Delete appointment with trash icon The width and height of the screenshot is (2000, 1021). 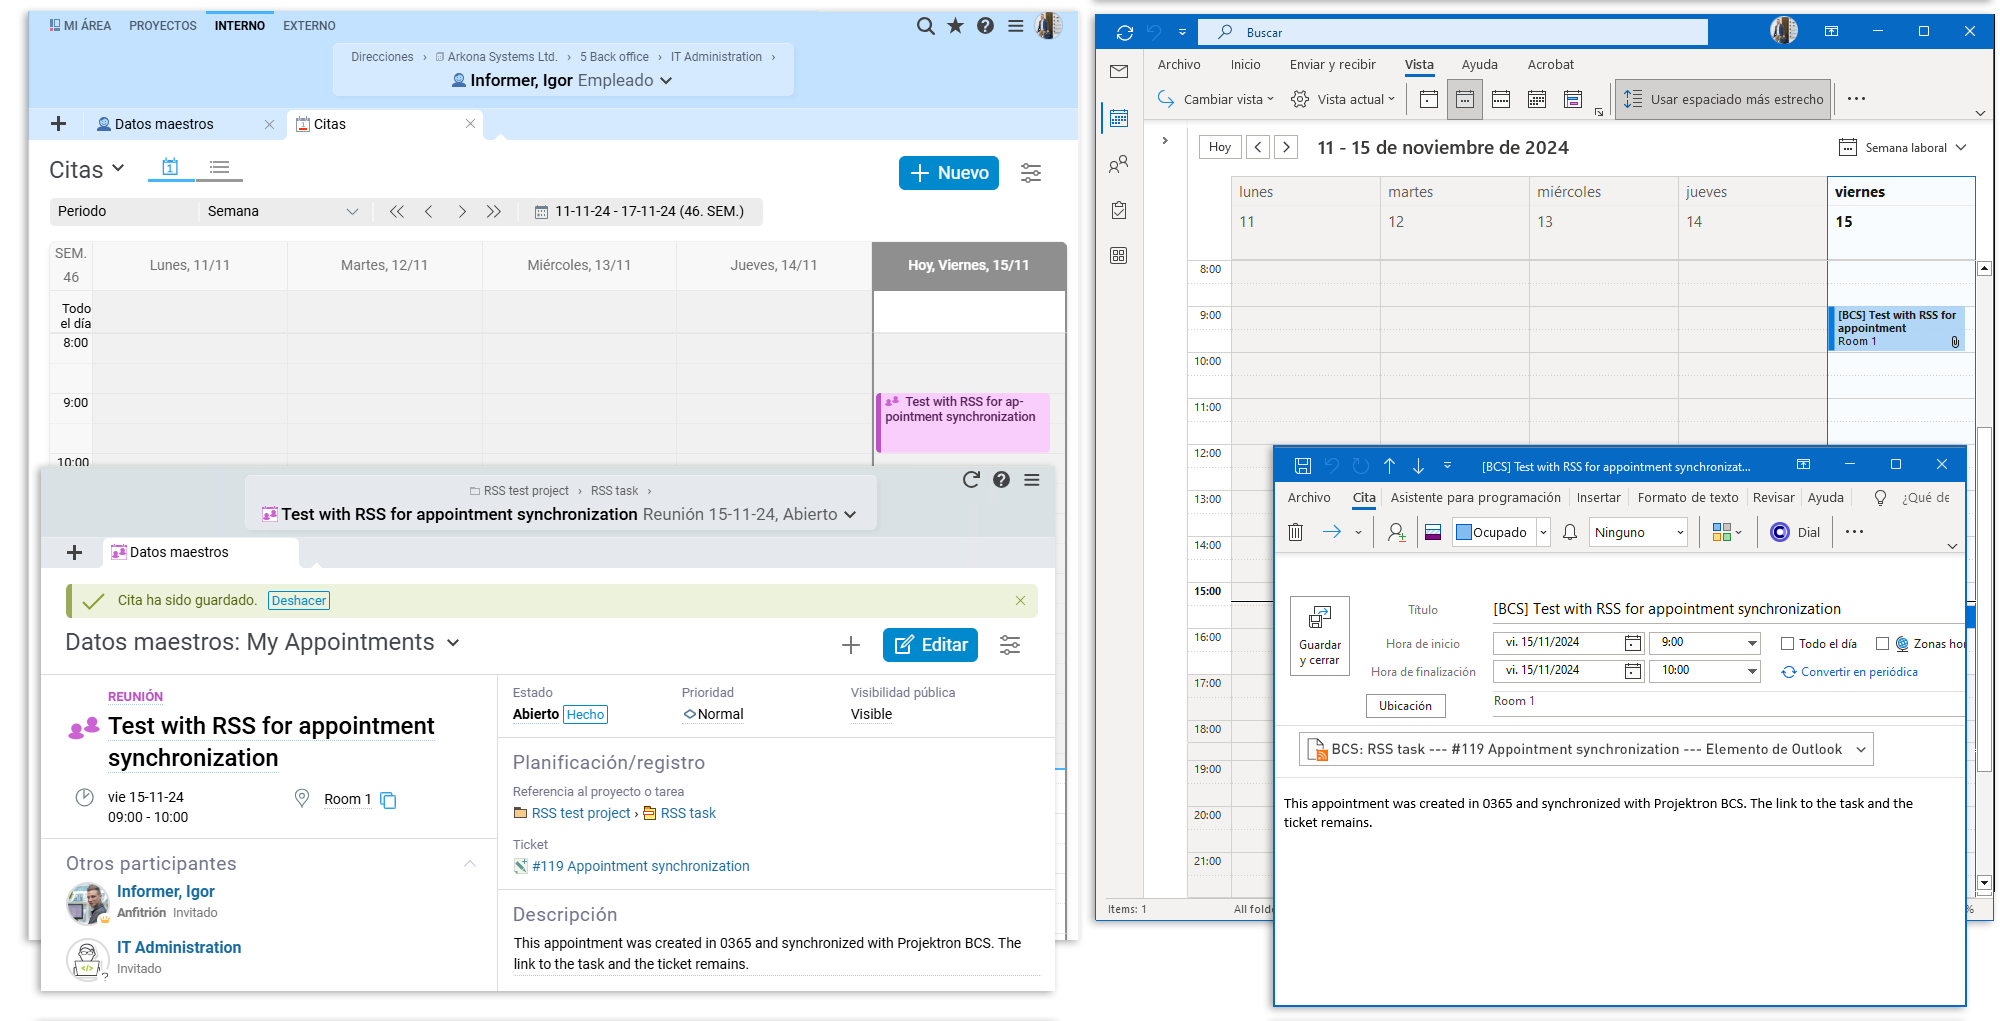point(1296,532)
